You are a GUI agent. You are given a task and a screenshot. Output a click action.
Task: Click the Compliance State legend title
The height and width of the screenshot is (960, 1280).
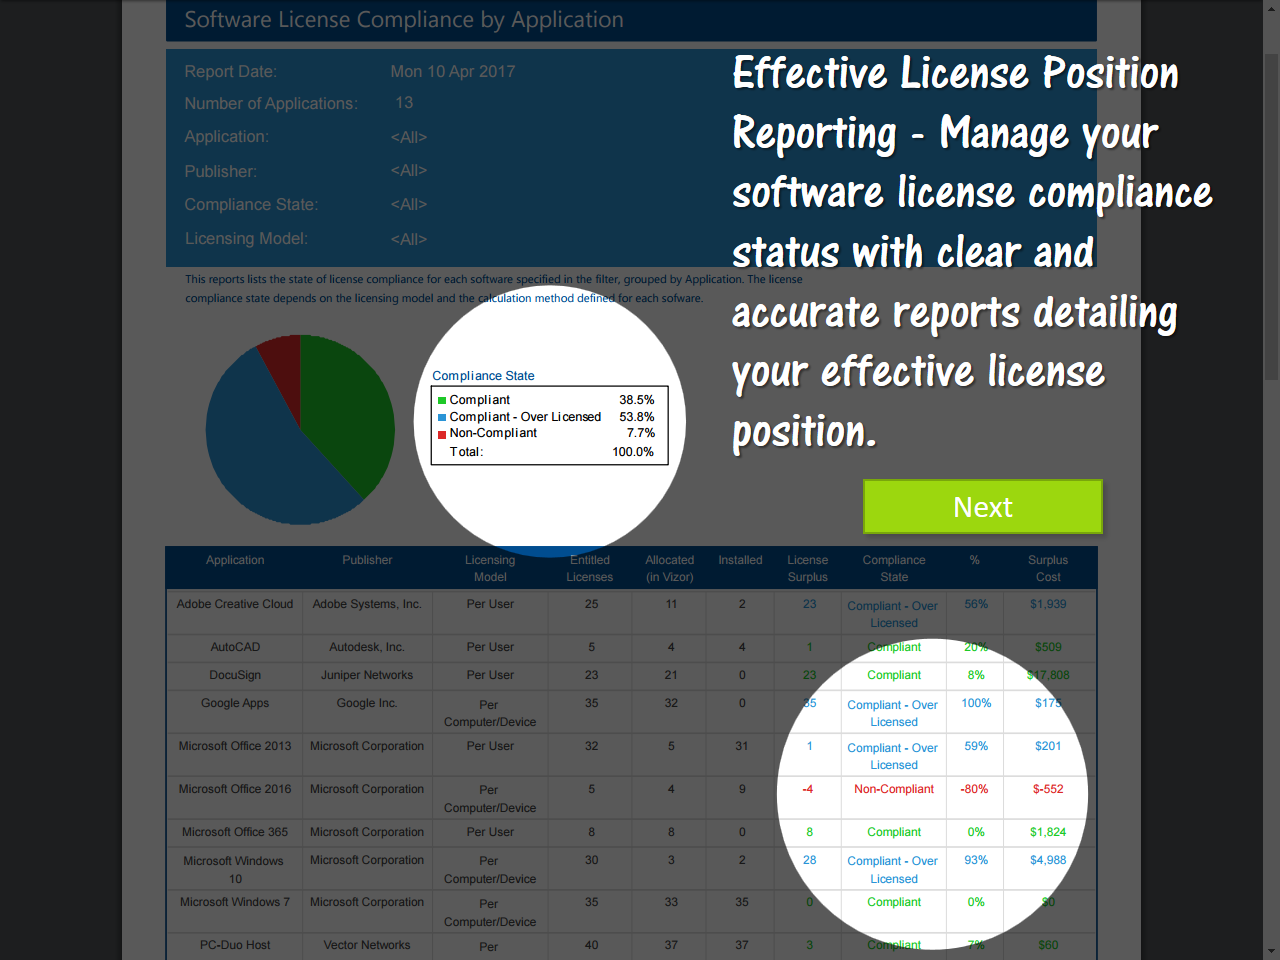(x=483, y=376)
